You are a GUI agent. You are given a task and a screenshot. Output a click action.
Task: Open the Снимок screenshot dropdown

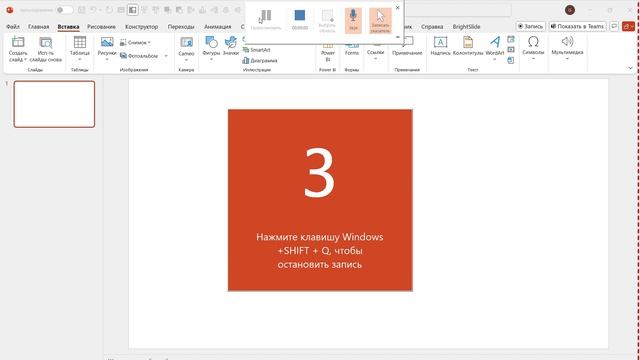pos(136,42)
